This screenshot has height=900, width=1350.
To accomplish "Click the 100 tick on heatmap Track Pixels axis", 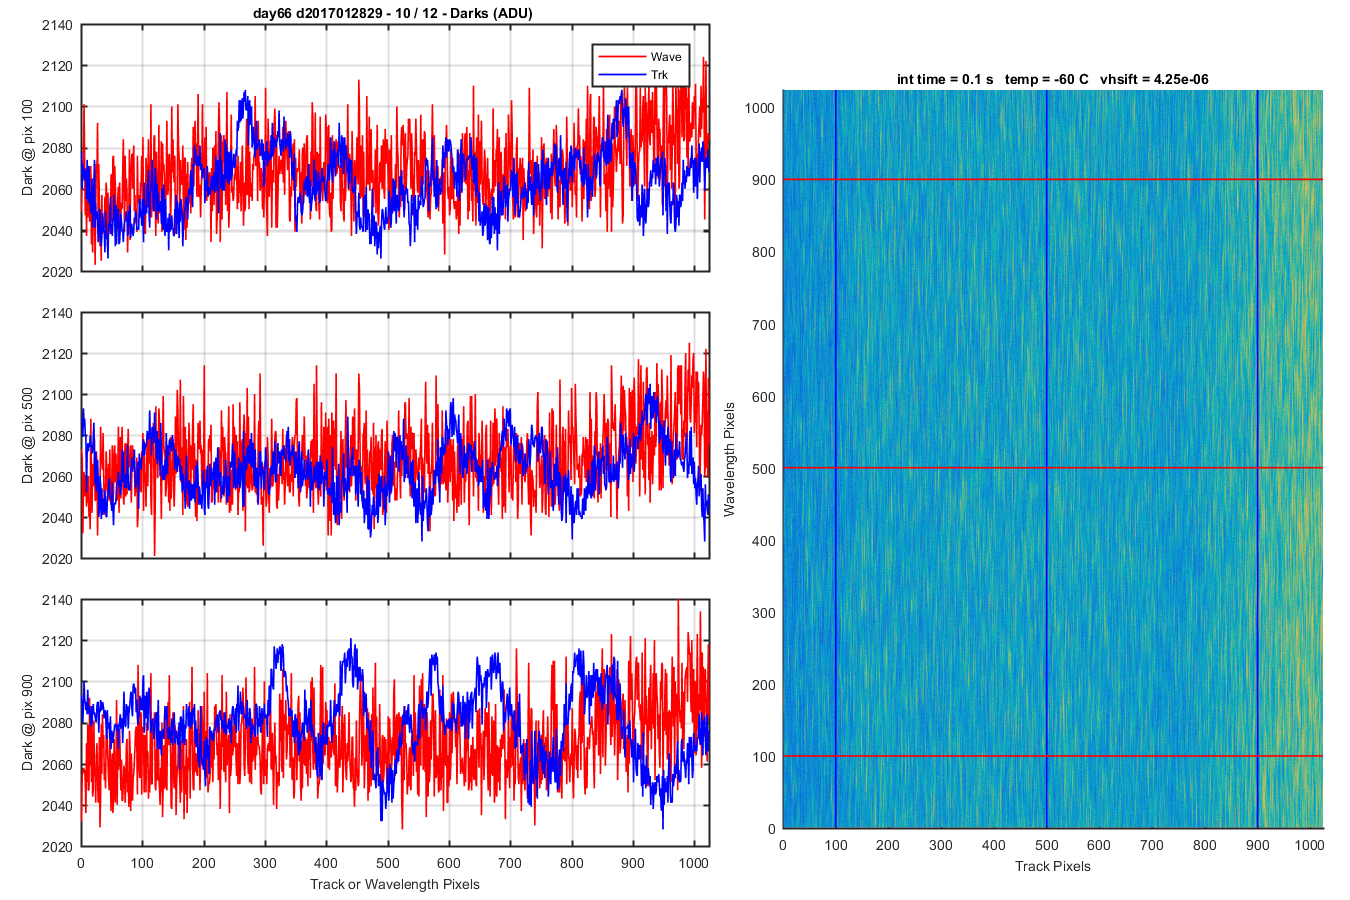I will point(835,845).
